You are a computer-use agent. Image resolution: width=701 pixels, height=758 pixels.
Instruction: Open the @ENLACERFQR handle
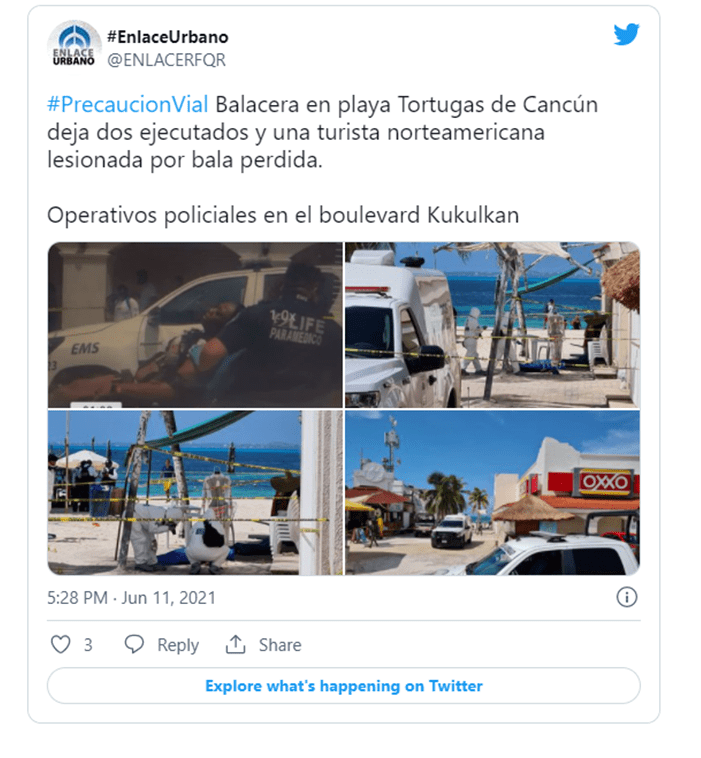pyautogui.click(x=166, y=60)
